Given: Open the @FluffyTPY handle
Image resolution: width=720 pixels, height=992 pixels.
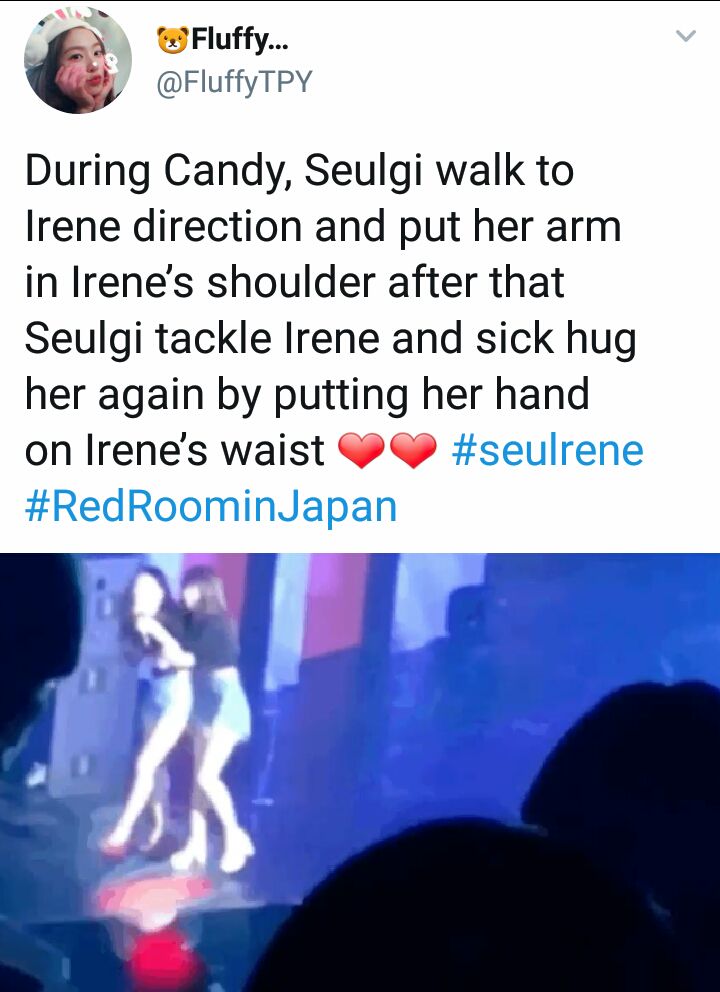Looking at the screenshot, I should click(x=234, y=82).
